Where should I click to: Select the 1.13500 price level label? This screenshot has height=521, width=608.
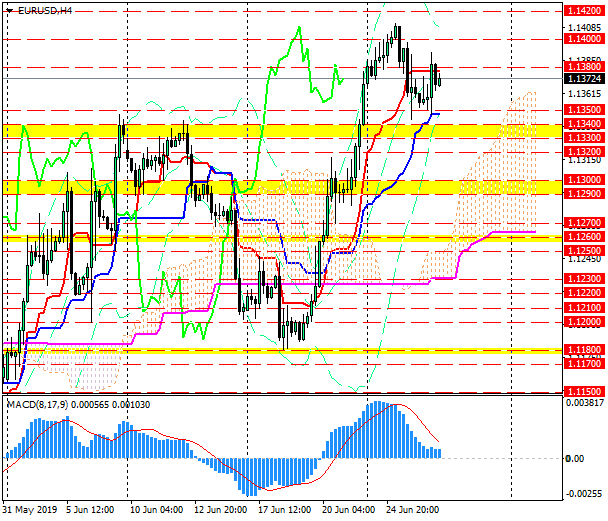[x=584, y=110]
